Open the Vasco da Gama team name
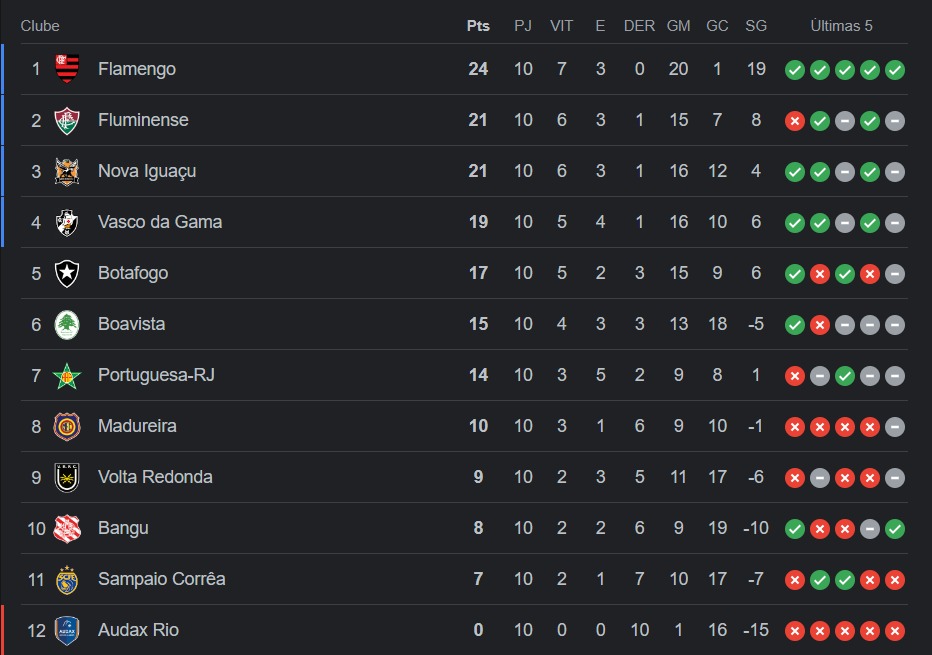 coord(160,222)
